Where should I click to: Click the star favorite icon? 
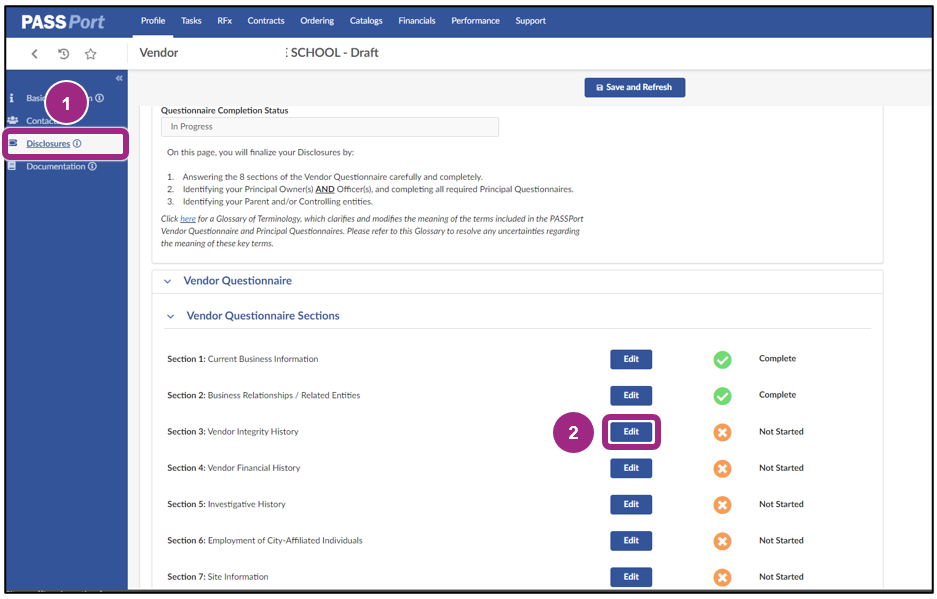(90, 55)
